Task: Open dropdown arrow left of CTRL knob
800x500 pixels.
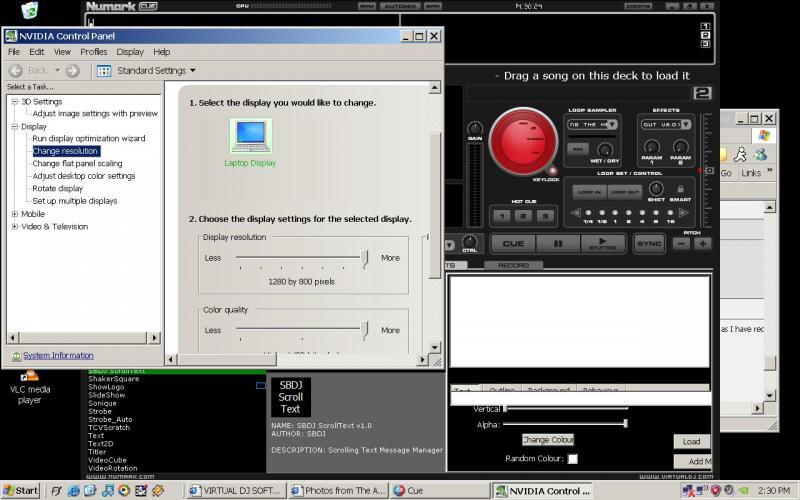Action: point(449,245)
